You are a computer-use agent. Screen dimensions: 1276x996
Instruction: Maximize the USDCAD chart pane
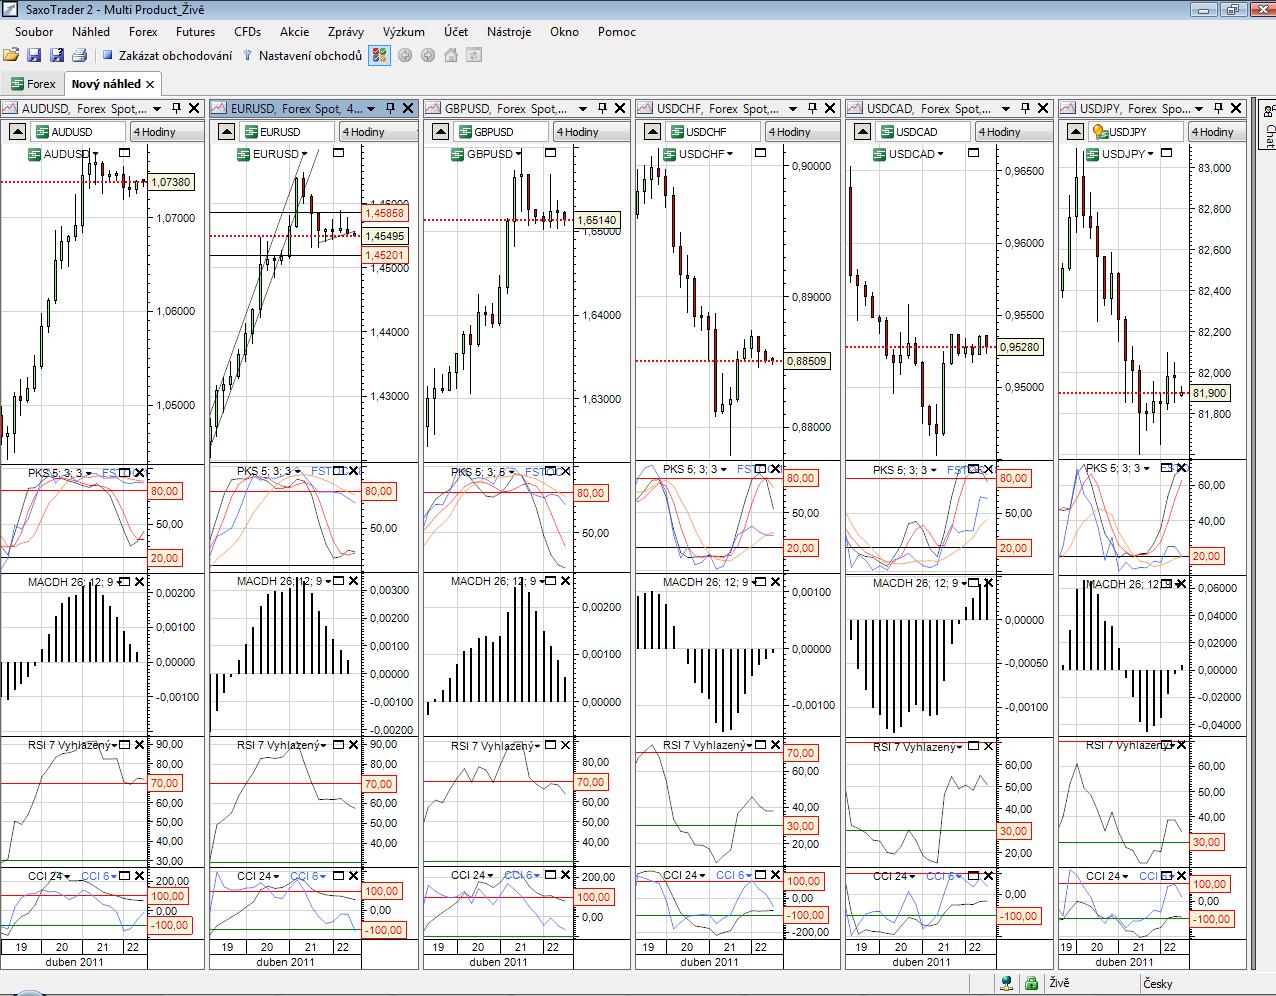pos(974,153)
